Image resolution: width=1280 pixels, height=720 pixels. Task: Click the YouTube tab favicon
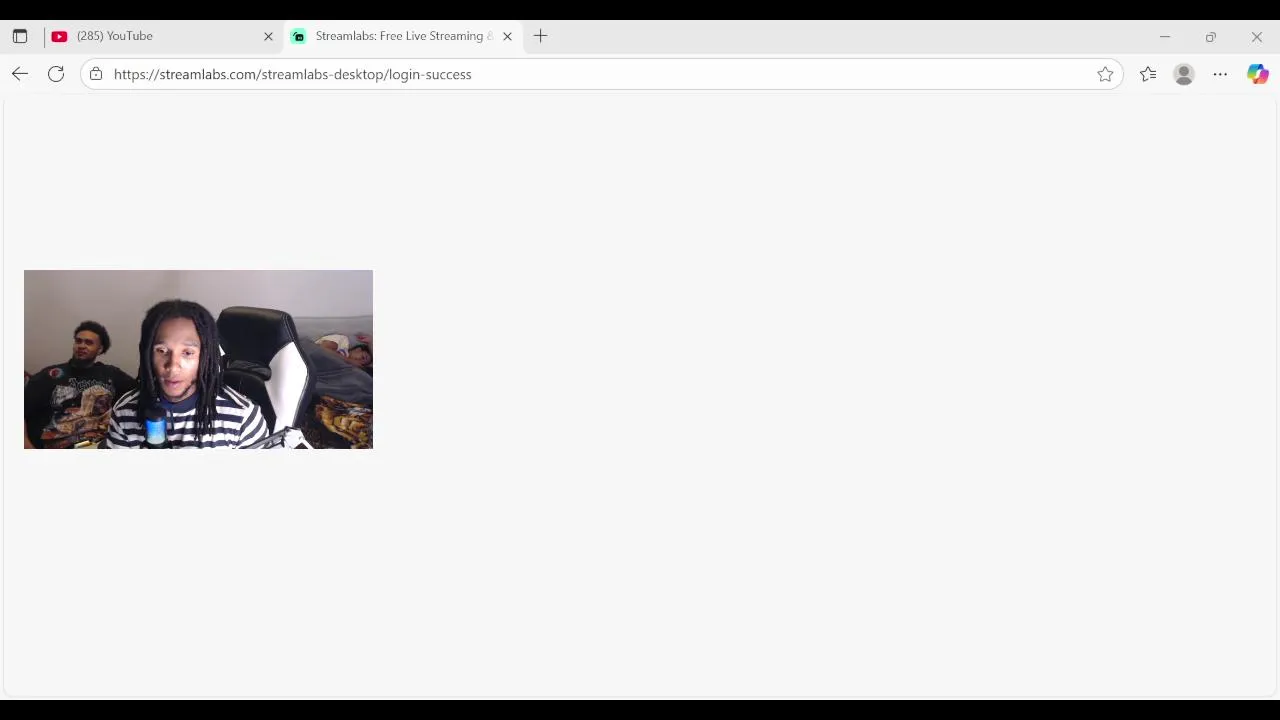point(59,36)
